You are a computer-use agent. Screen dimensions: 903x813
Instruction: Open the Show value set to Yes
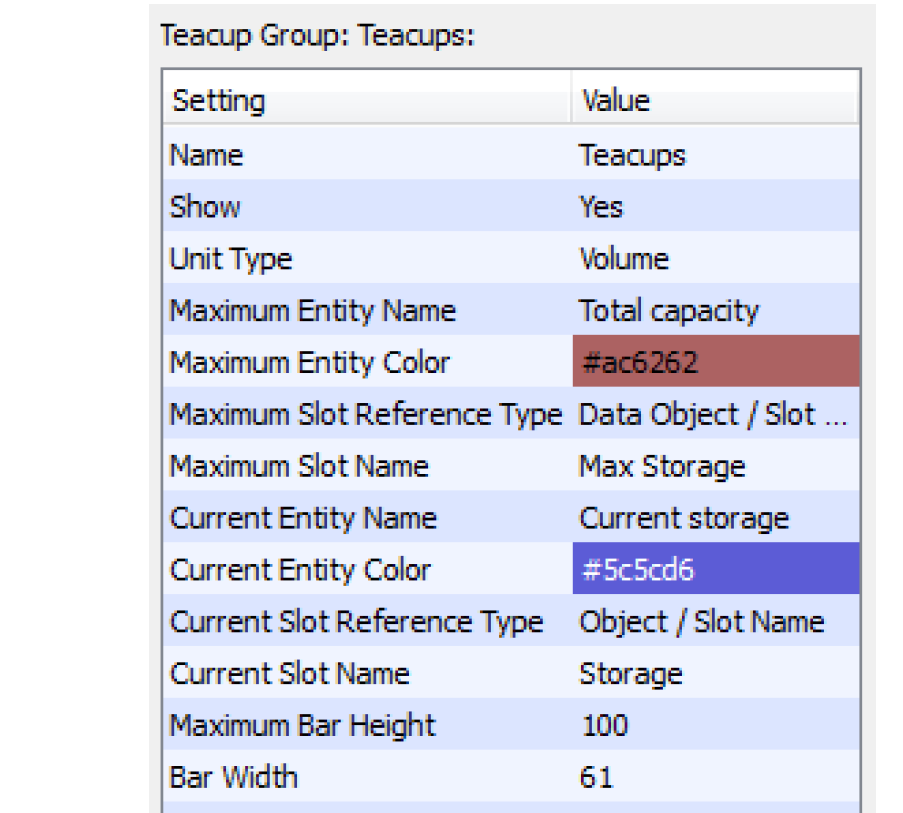pyautogui.click(x=715, y=207)
